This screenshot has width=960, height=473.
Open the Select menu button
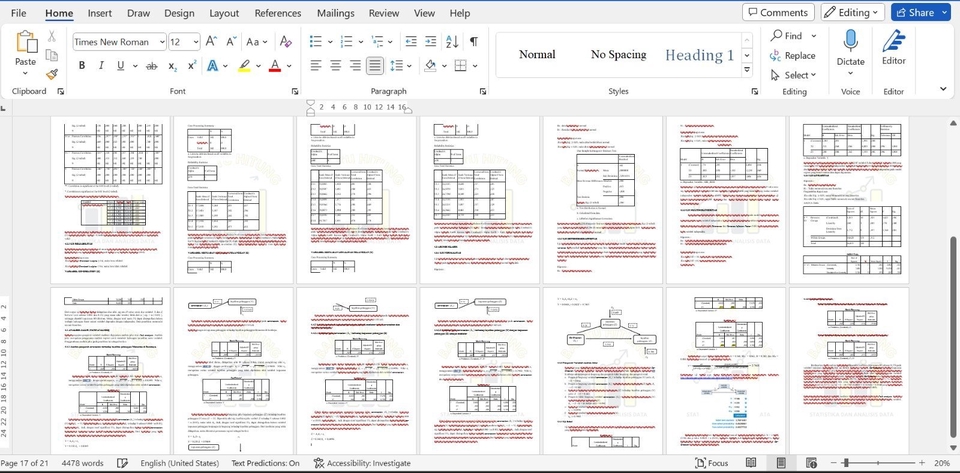tap(793, 75)
